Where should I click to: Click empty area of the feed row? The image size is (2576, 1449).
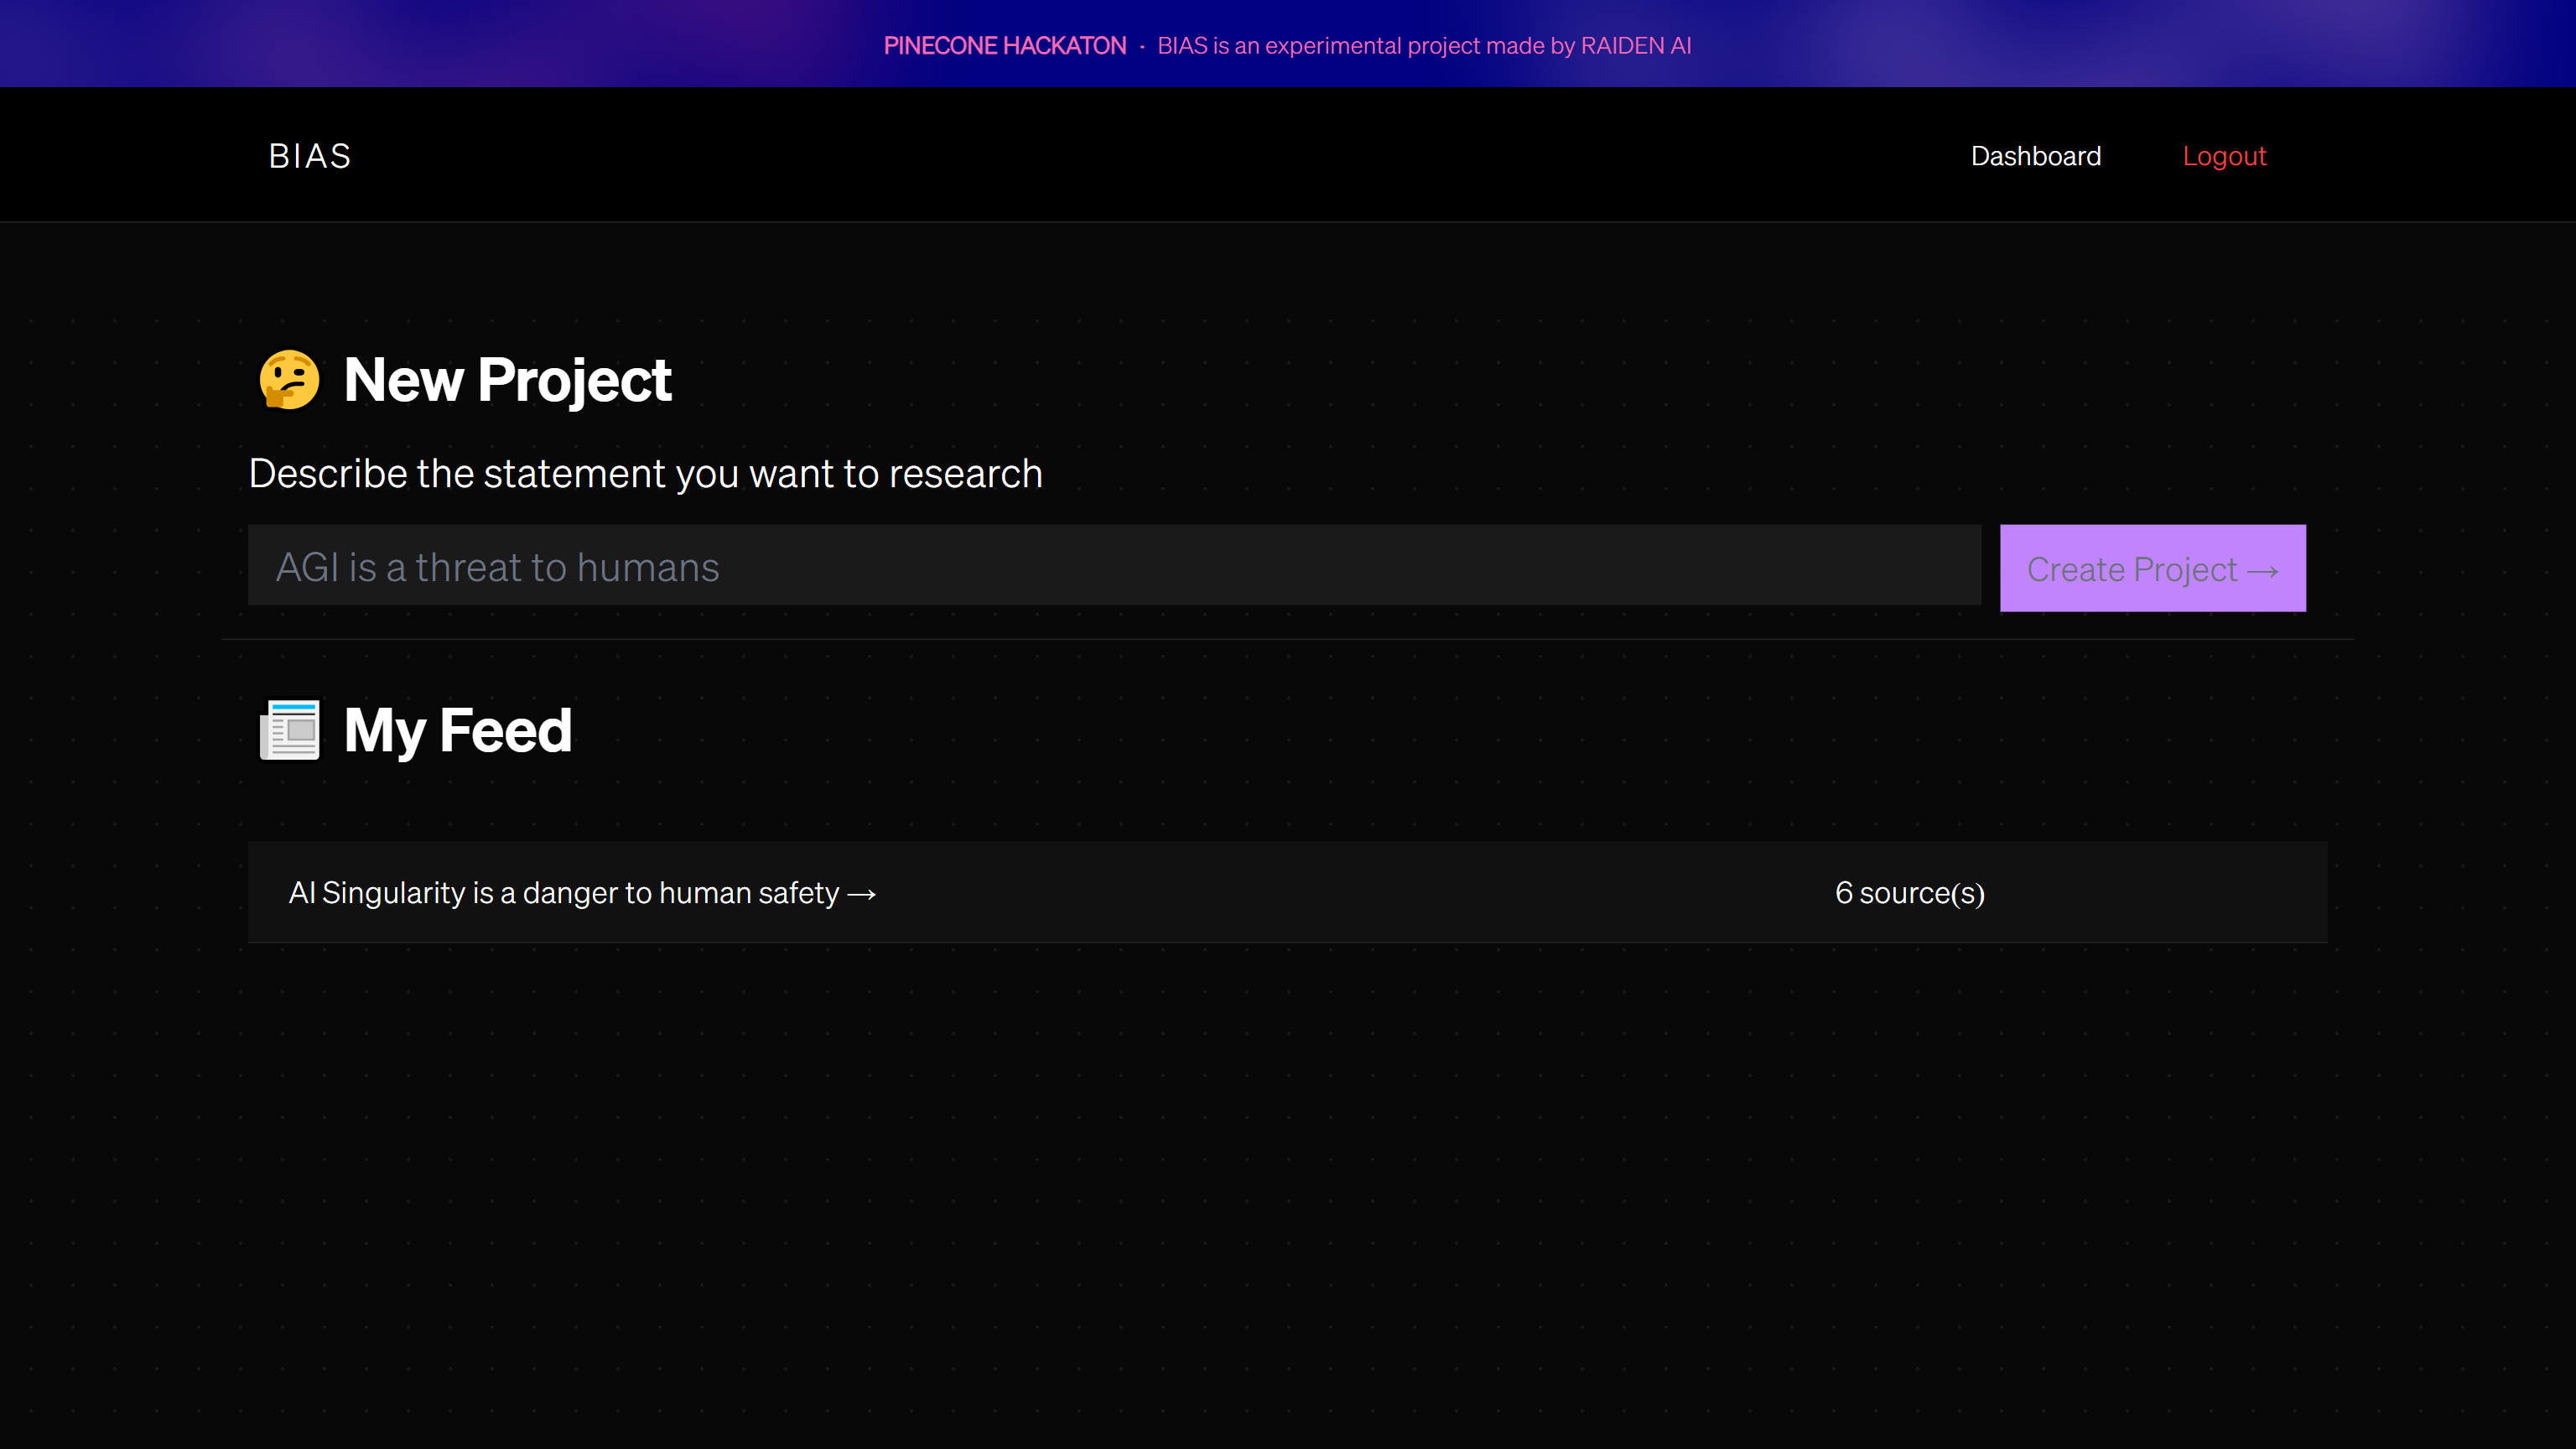tap(1350, 892)
